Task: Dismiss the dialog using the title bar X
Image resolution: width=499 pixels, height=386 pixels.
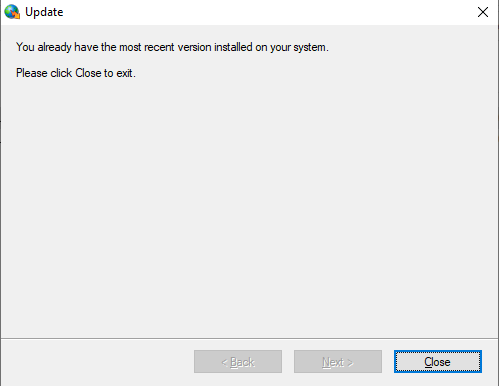Action: pos(483,12)
